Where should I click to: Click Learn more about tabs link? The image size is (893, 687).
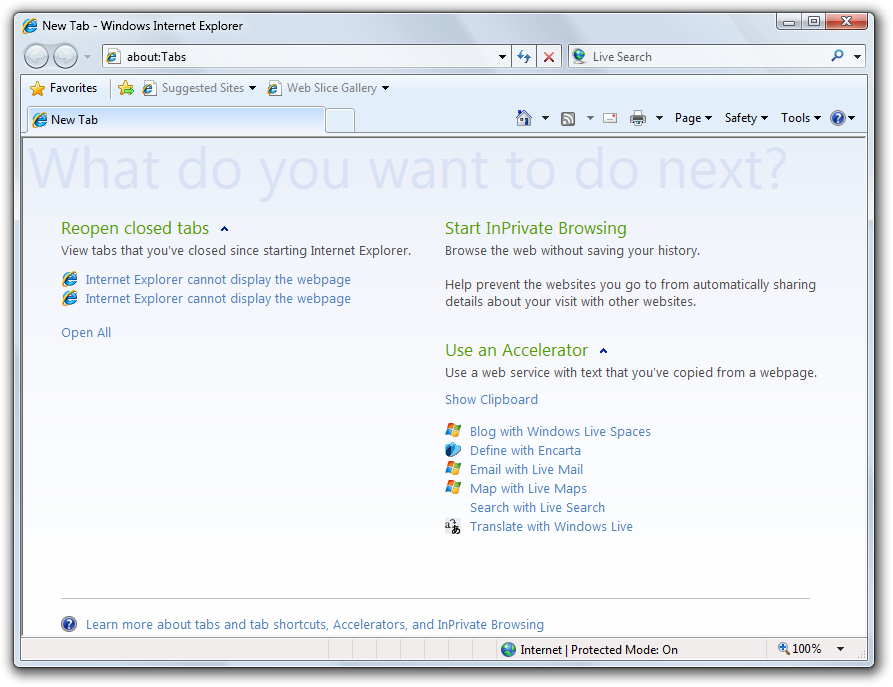(314, 624)
